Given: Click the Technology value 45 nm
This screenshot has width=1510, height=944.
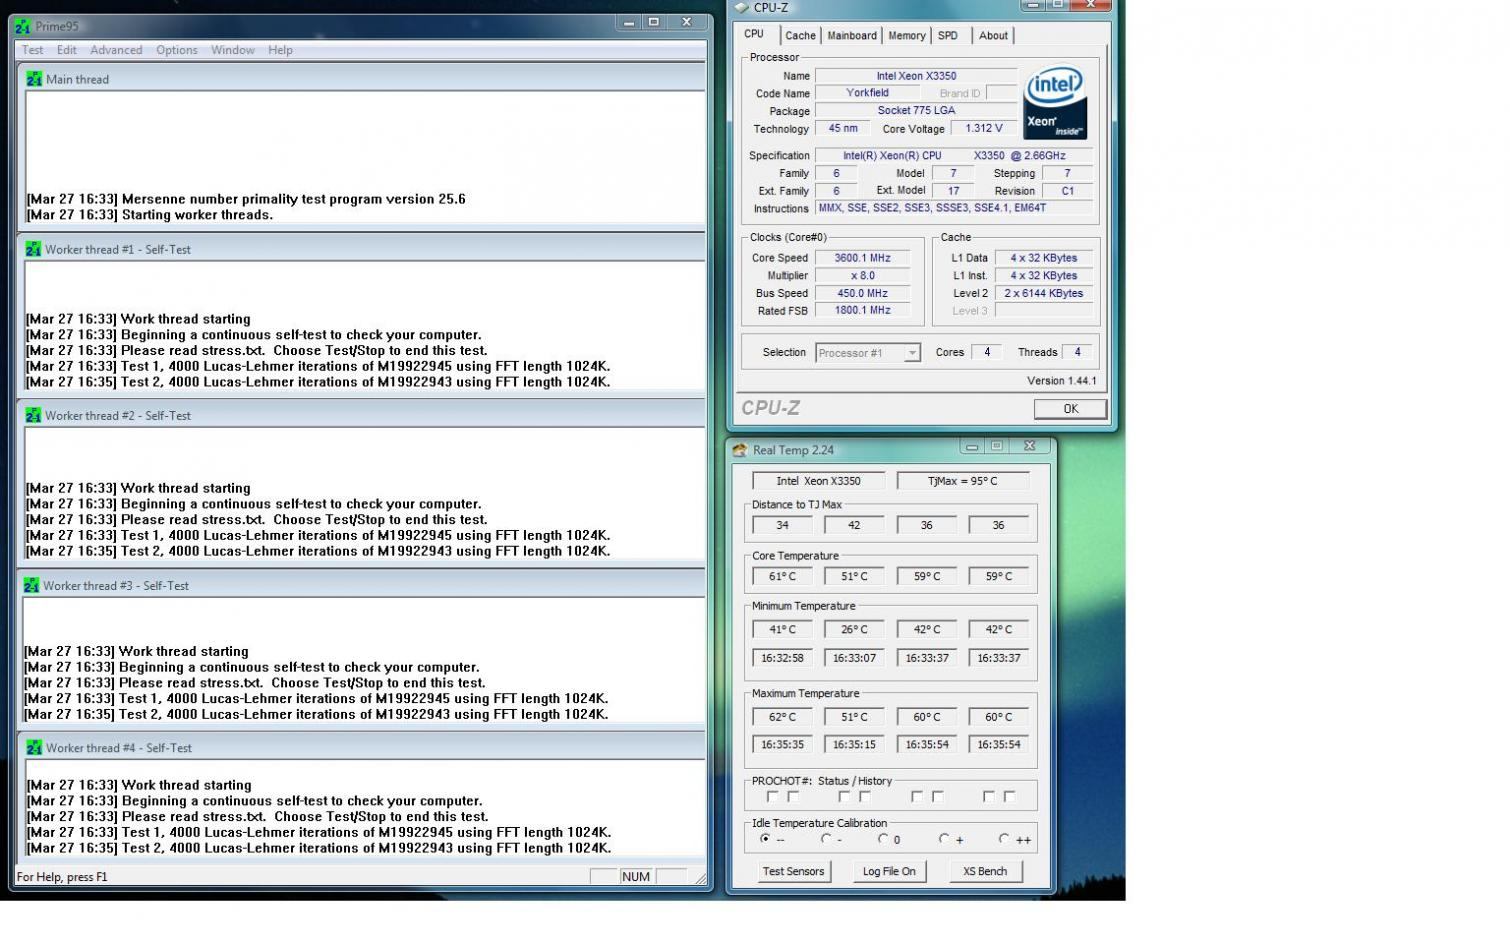Looking at the screenshot, I should point(843,129).
